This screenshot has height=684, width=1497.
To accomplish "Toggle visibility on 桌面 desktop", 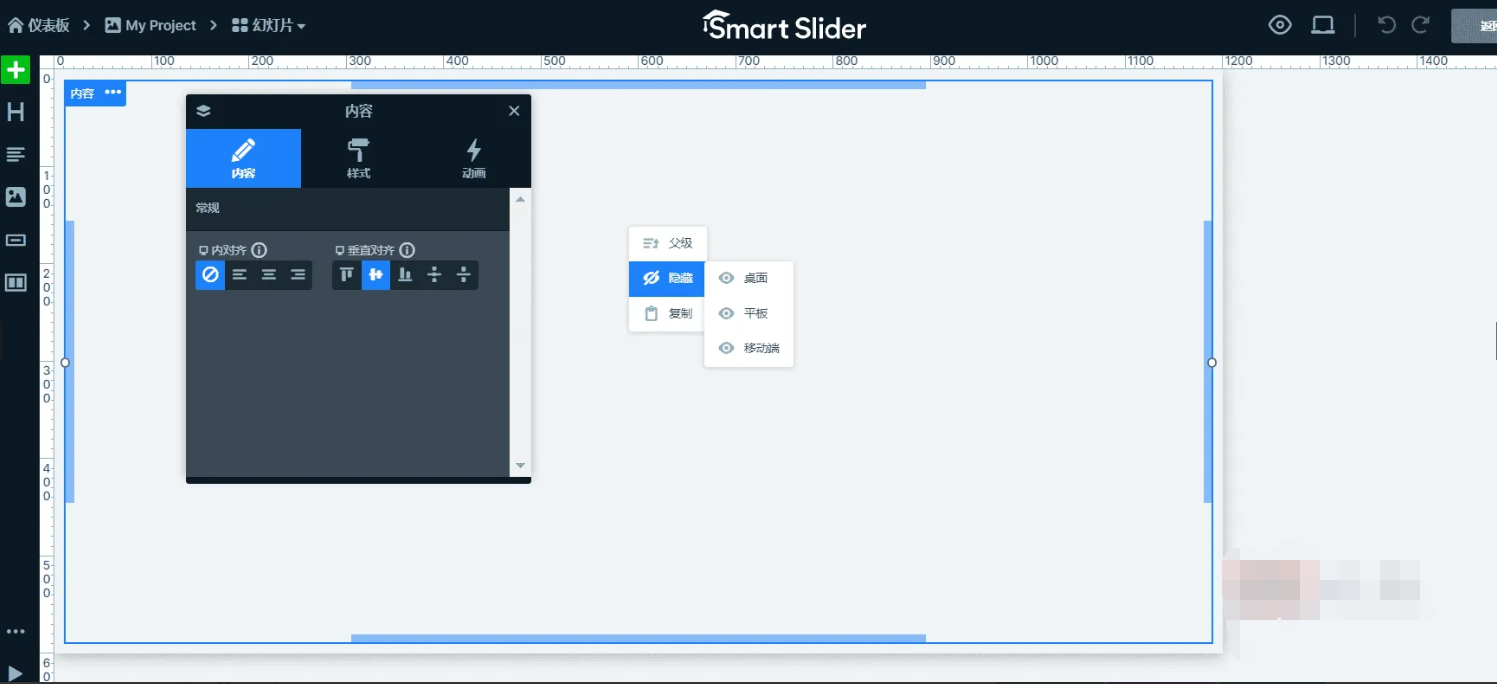I will tap(749, 278).
